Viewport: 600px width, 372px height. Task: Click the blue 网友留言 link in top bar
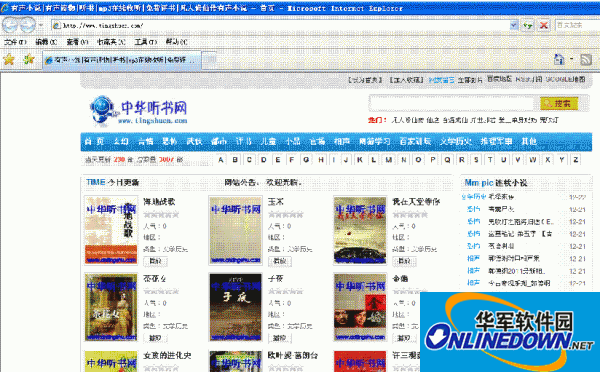(x=441, y=80)
